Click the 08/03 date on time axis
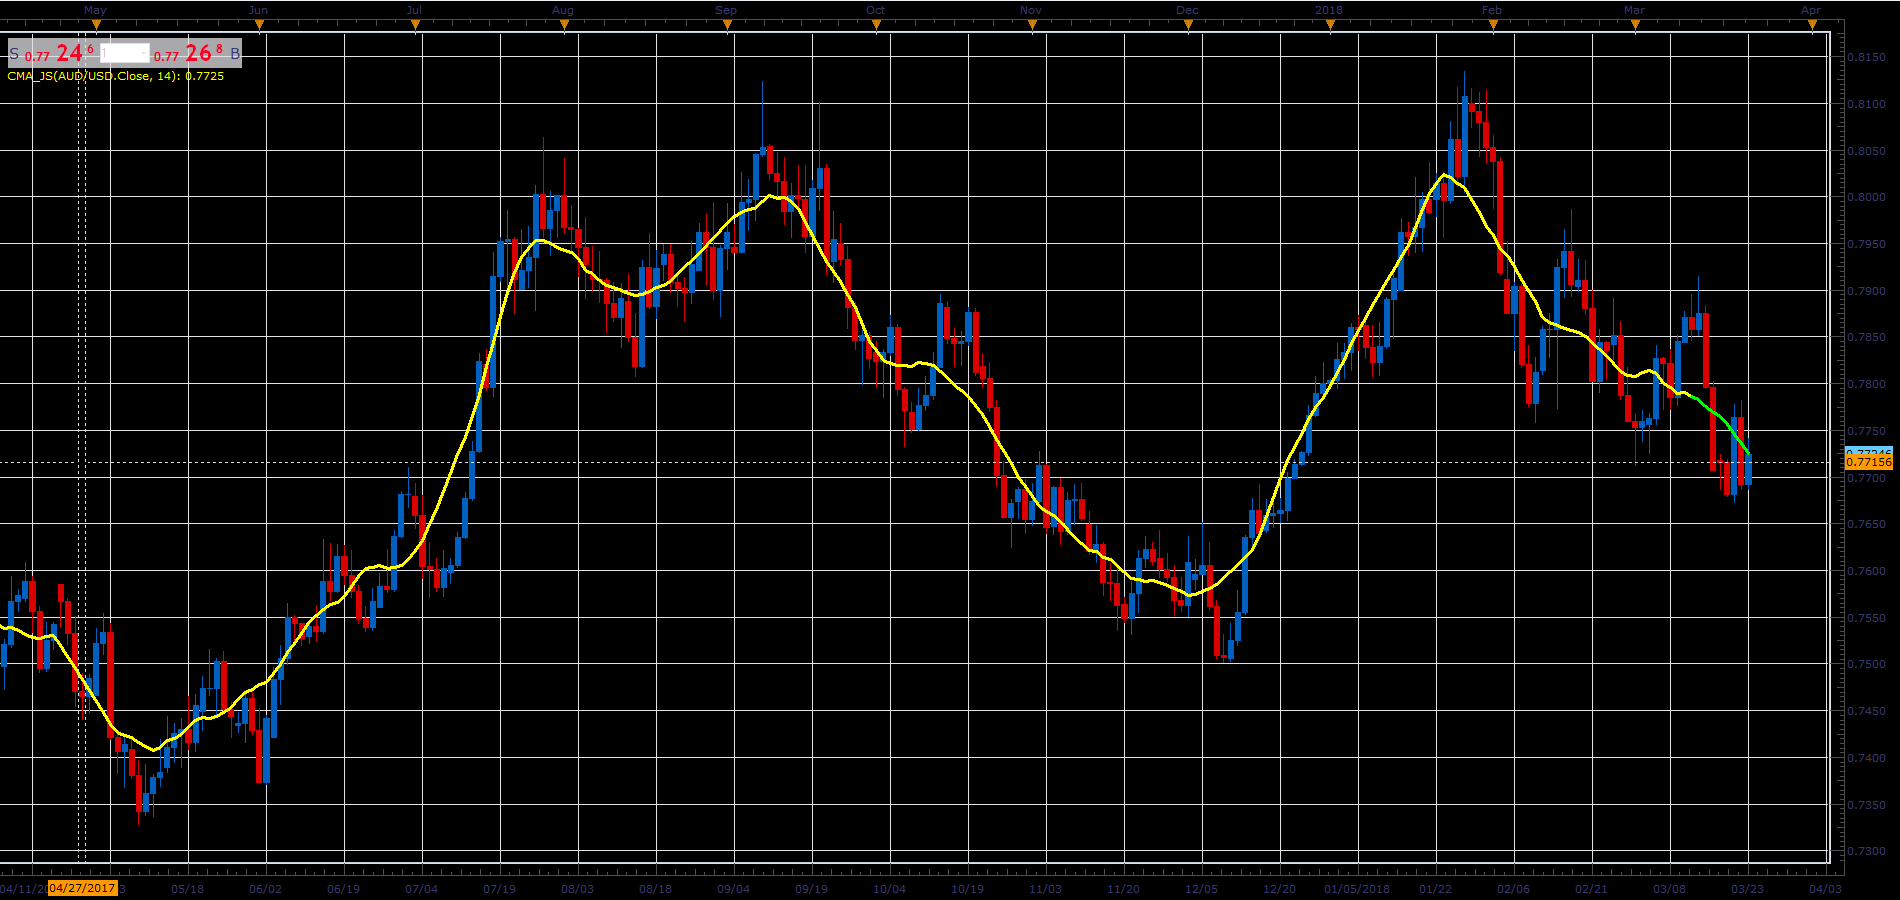1900x900 pixels. [x=577, y=889]
